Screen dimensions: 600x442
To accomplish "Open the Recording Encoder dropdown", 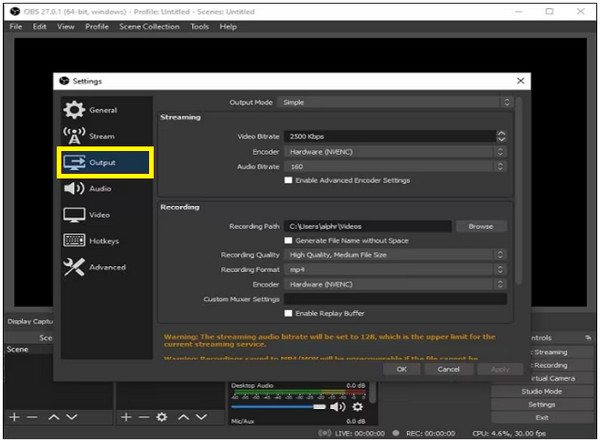I will (x=395, y=284).
